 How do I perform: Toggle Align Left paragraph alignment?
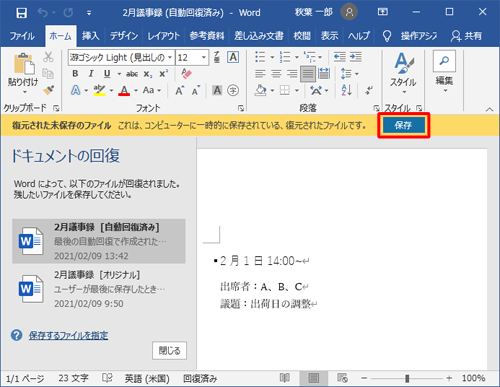260,74
